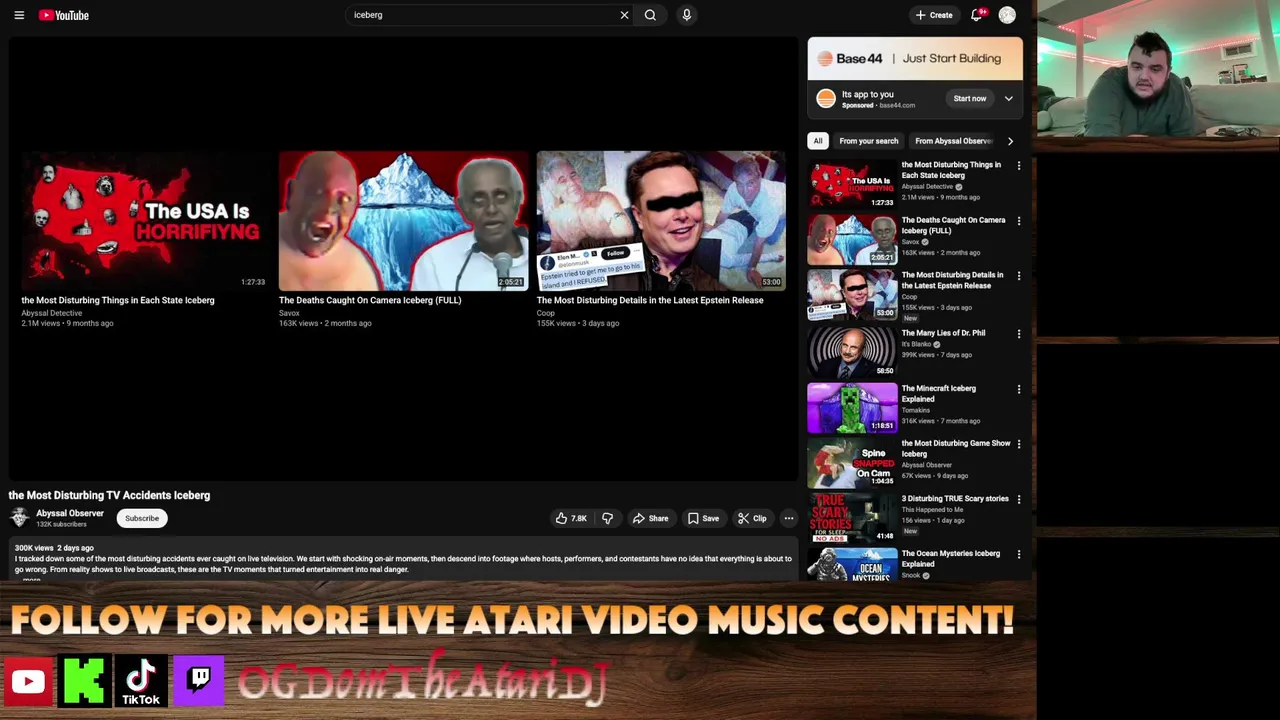Open the Abyssal Observer channel name
This screenshot has height=720, width=1280.
(x=70, y=513)
